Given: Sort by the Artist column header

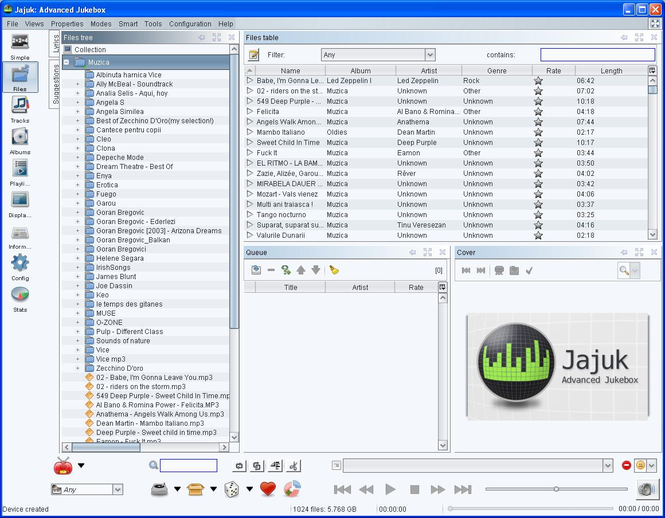Looking at the screenshot, I should click(x=429, y=71).
